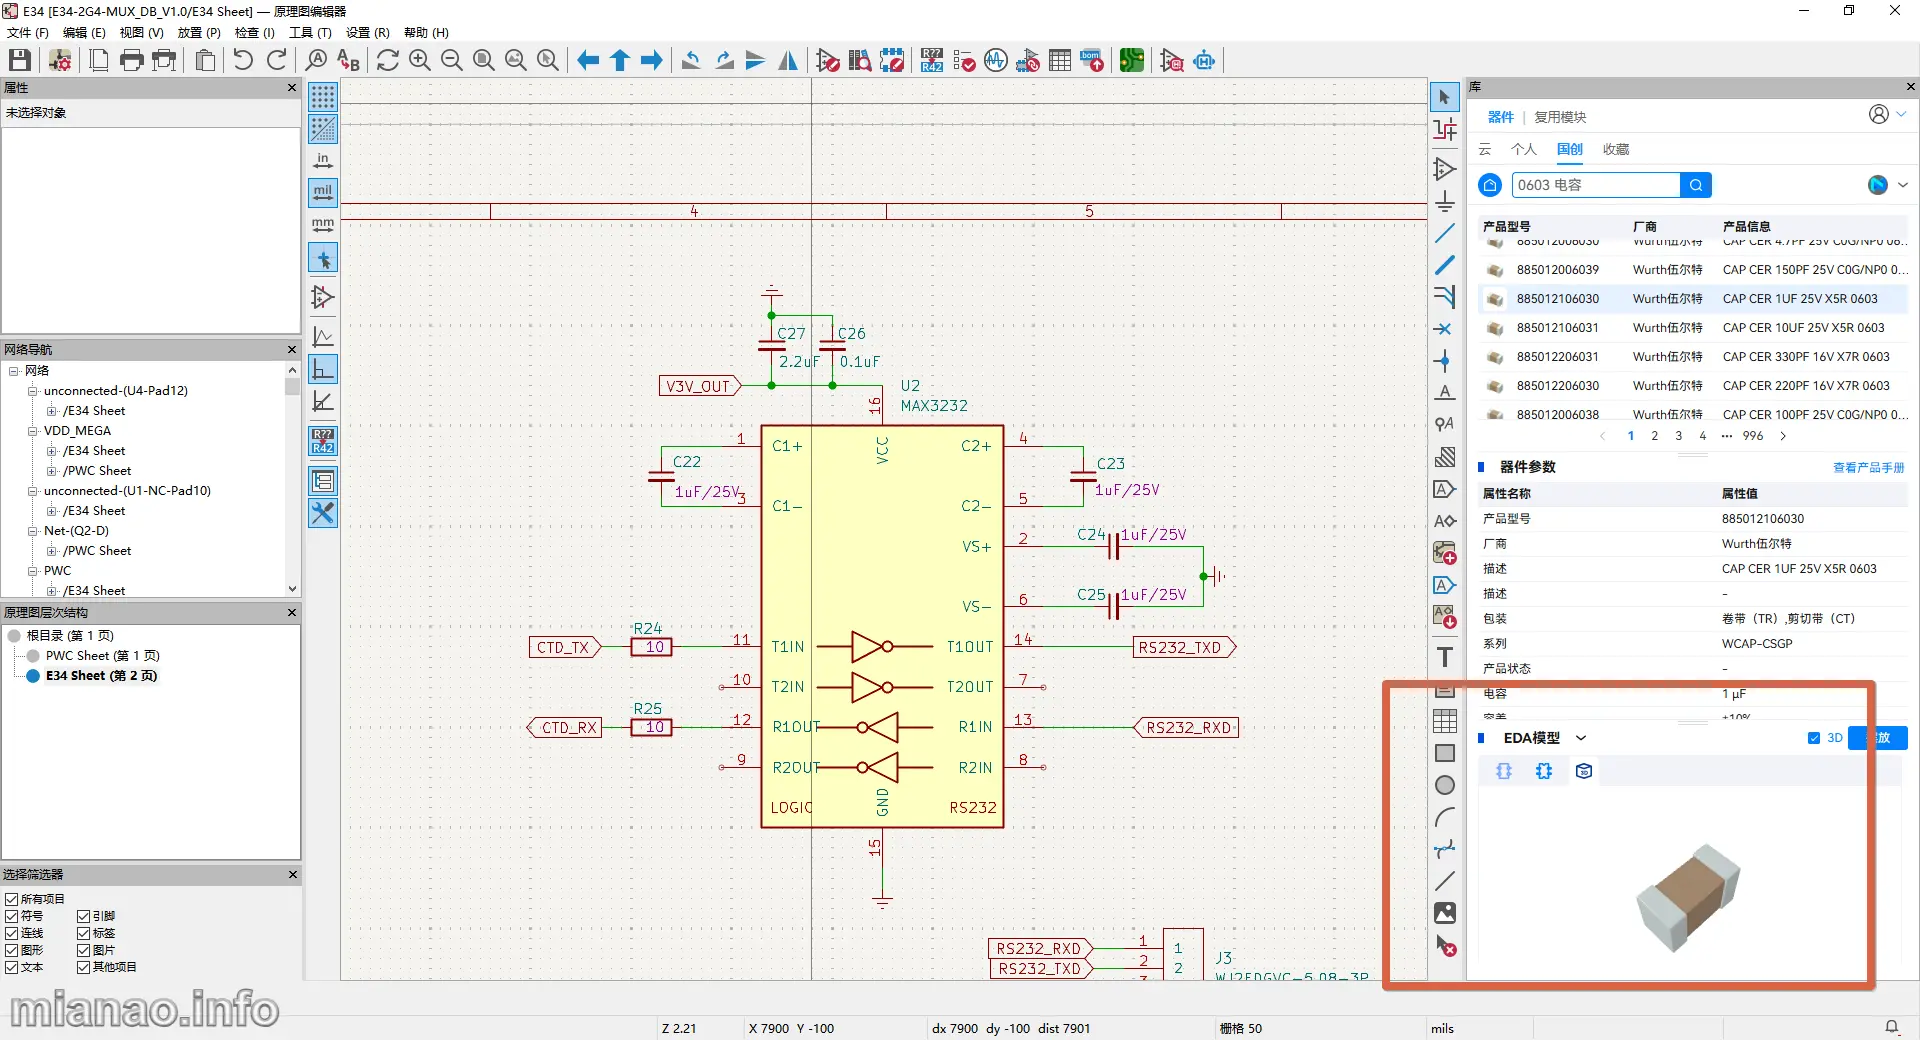Uncheck the 引脚 filter checkbox
The image size is (1920, 1040).
point(84,916)
